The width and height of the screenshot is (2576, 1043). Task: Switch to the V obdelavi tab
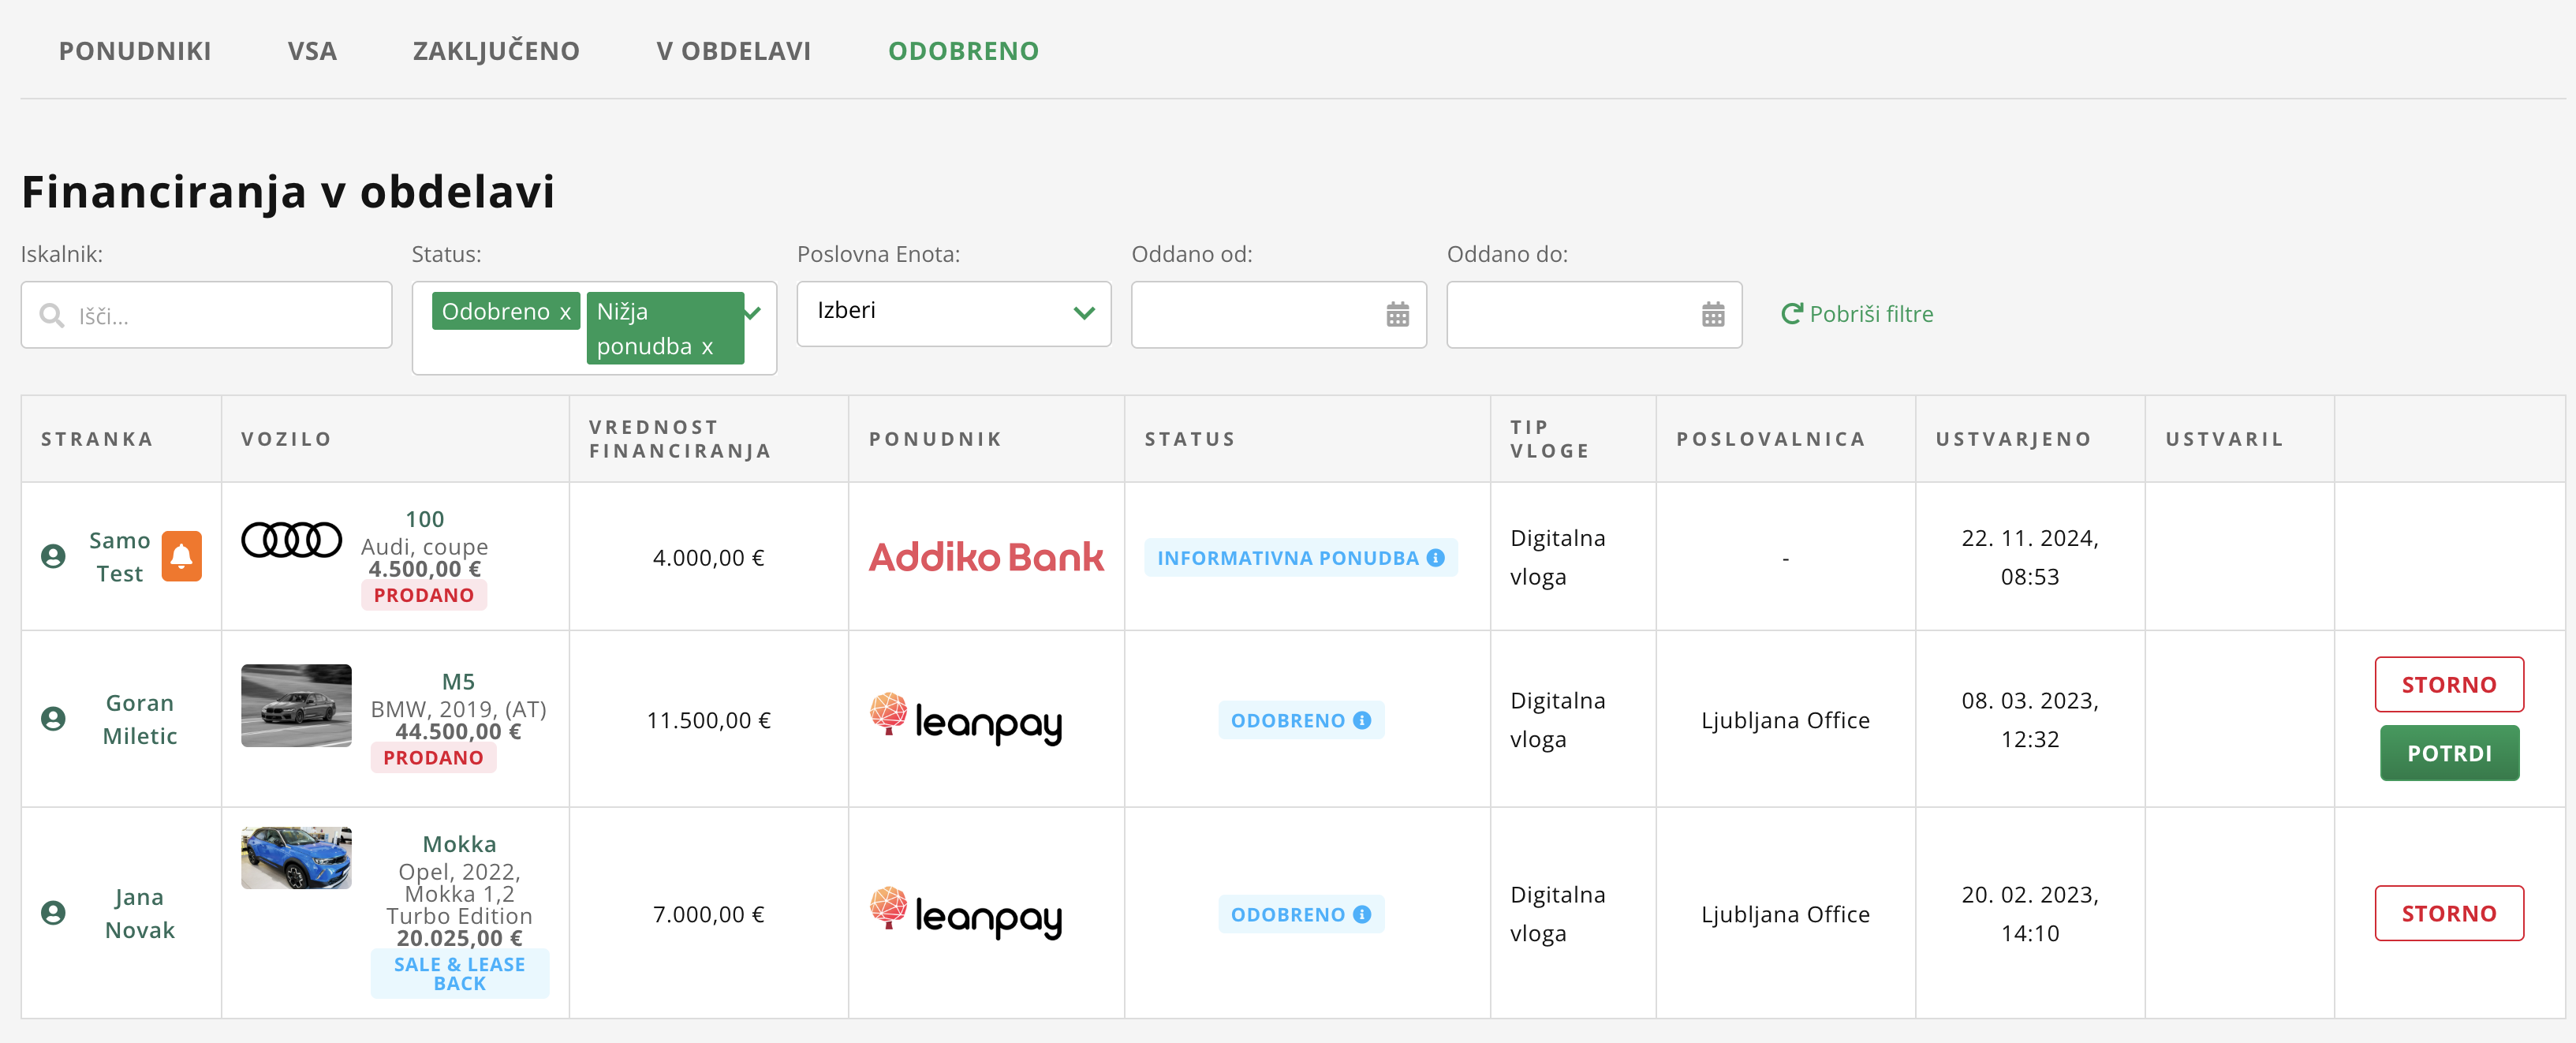[x=733, y=51]
